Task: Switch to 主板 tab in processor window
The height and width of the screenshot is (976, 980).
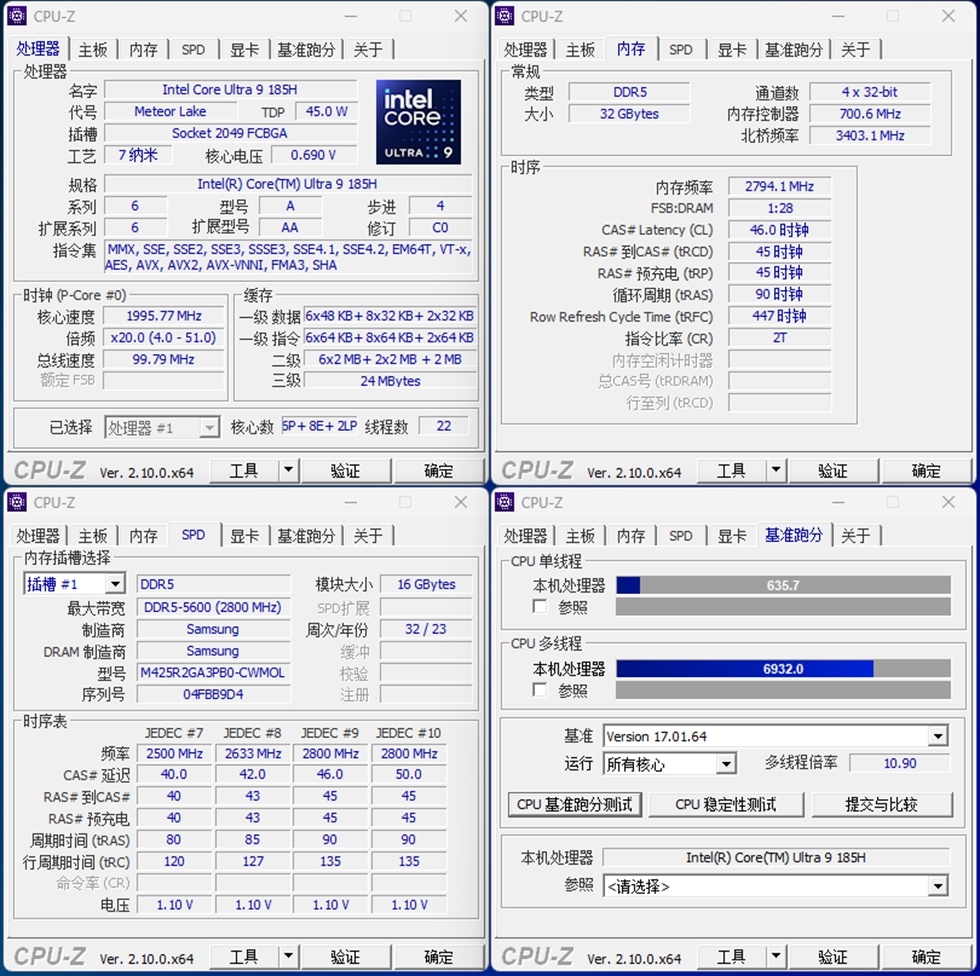Action: (x=93, y=50)
